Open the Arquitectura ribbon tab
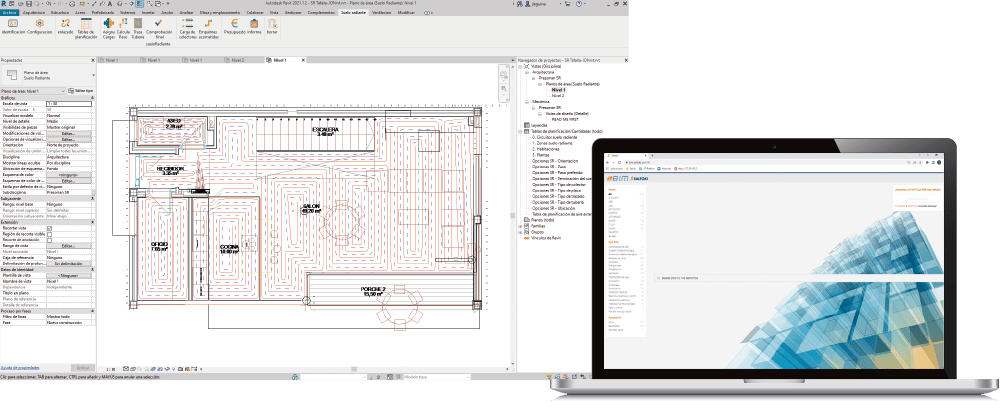Image resolution: width=1000 pixels, height=413 pixels. tap(32, 11)
